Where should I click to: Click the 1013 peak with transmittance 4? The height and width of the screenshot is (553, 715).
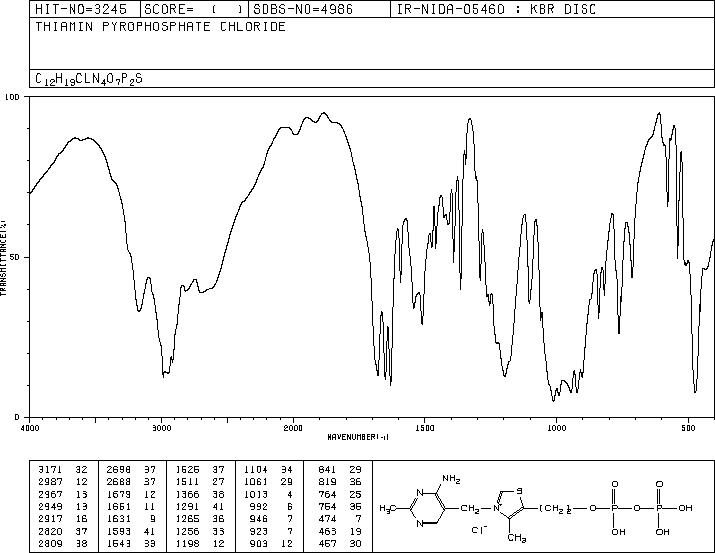(x=269, y=494)
